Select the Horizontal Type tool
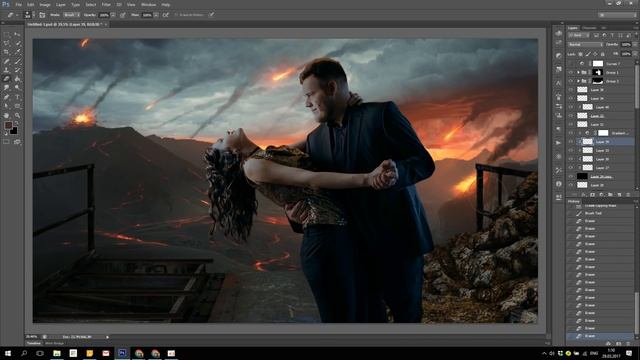 [x=17, y=97]
